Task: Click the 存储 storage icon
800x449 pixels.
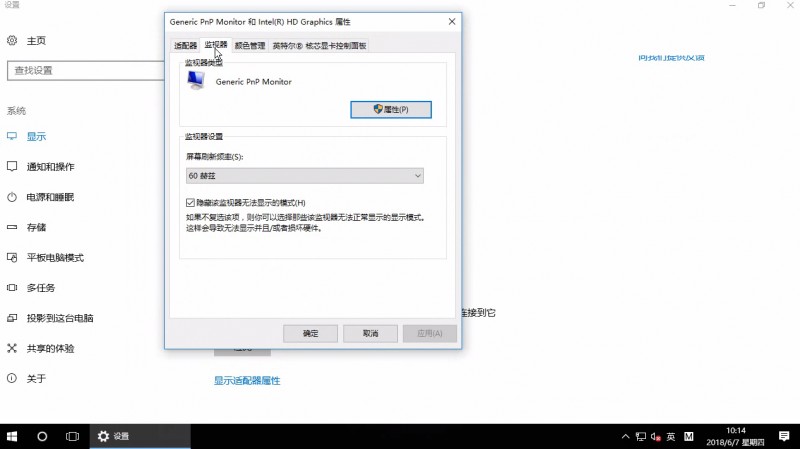Action: click(x=12, y=227)
